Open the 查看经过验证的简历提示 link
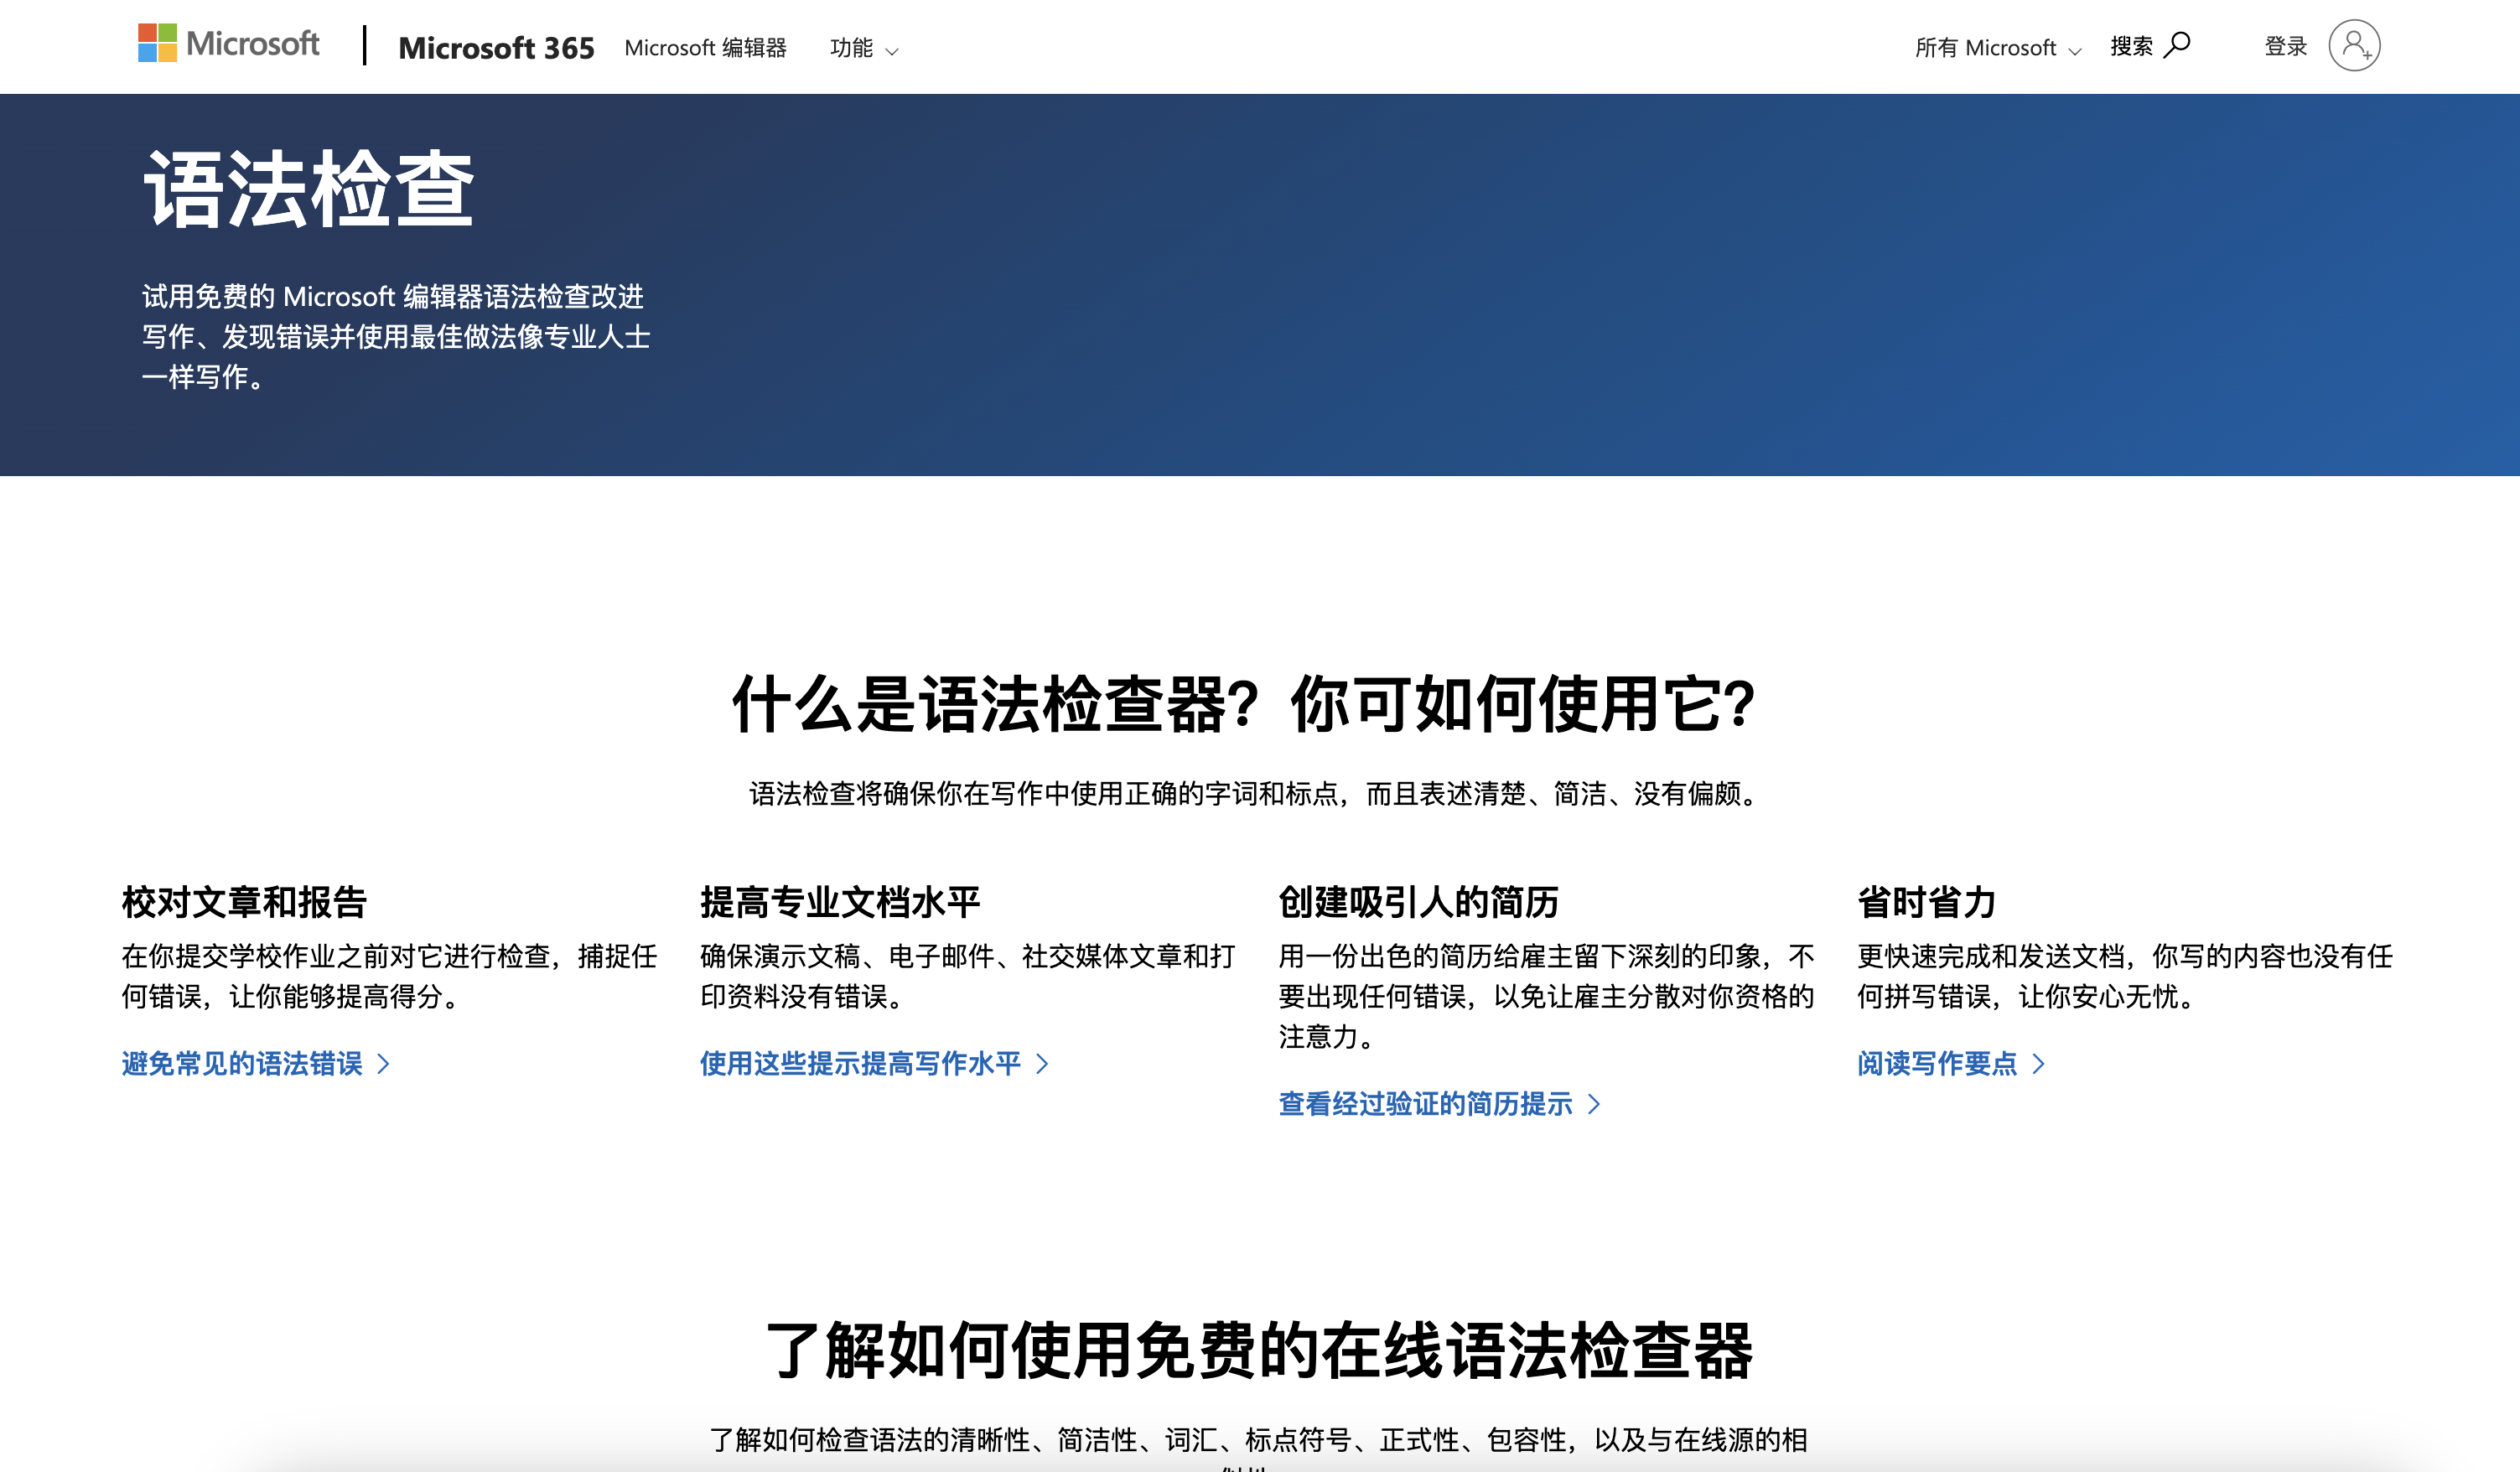Image resolution: width=2520 pixels, height=1472 pixels. point(1425,1105)
